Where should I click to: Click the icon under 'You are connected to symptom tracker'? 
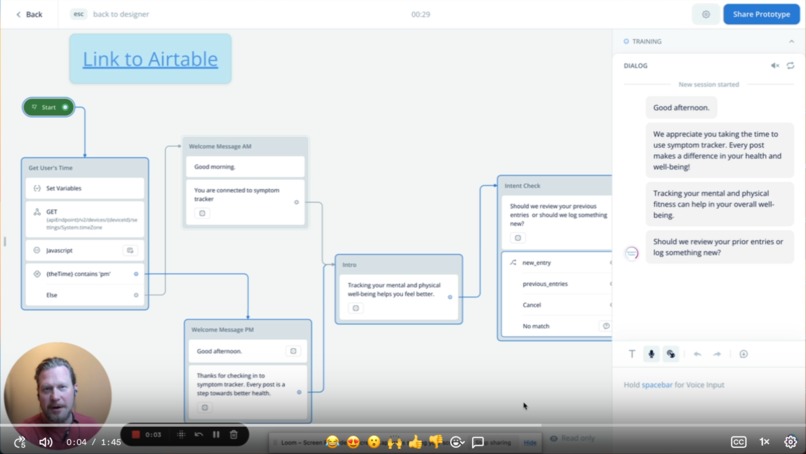tap(202, 213)
